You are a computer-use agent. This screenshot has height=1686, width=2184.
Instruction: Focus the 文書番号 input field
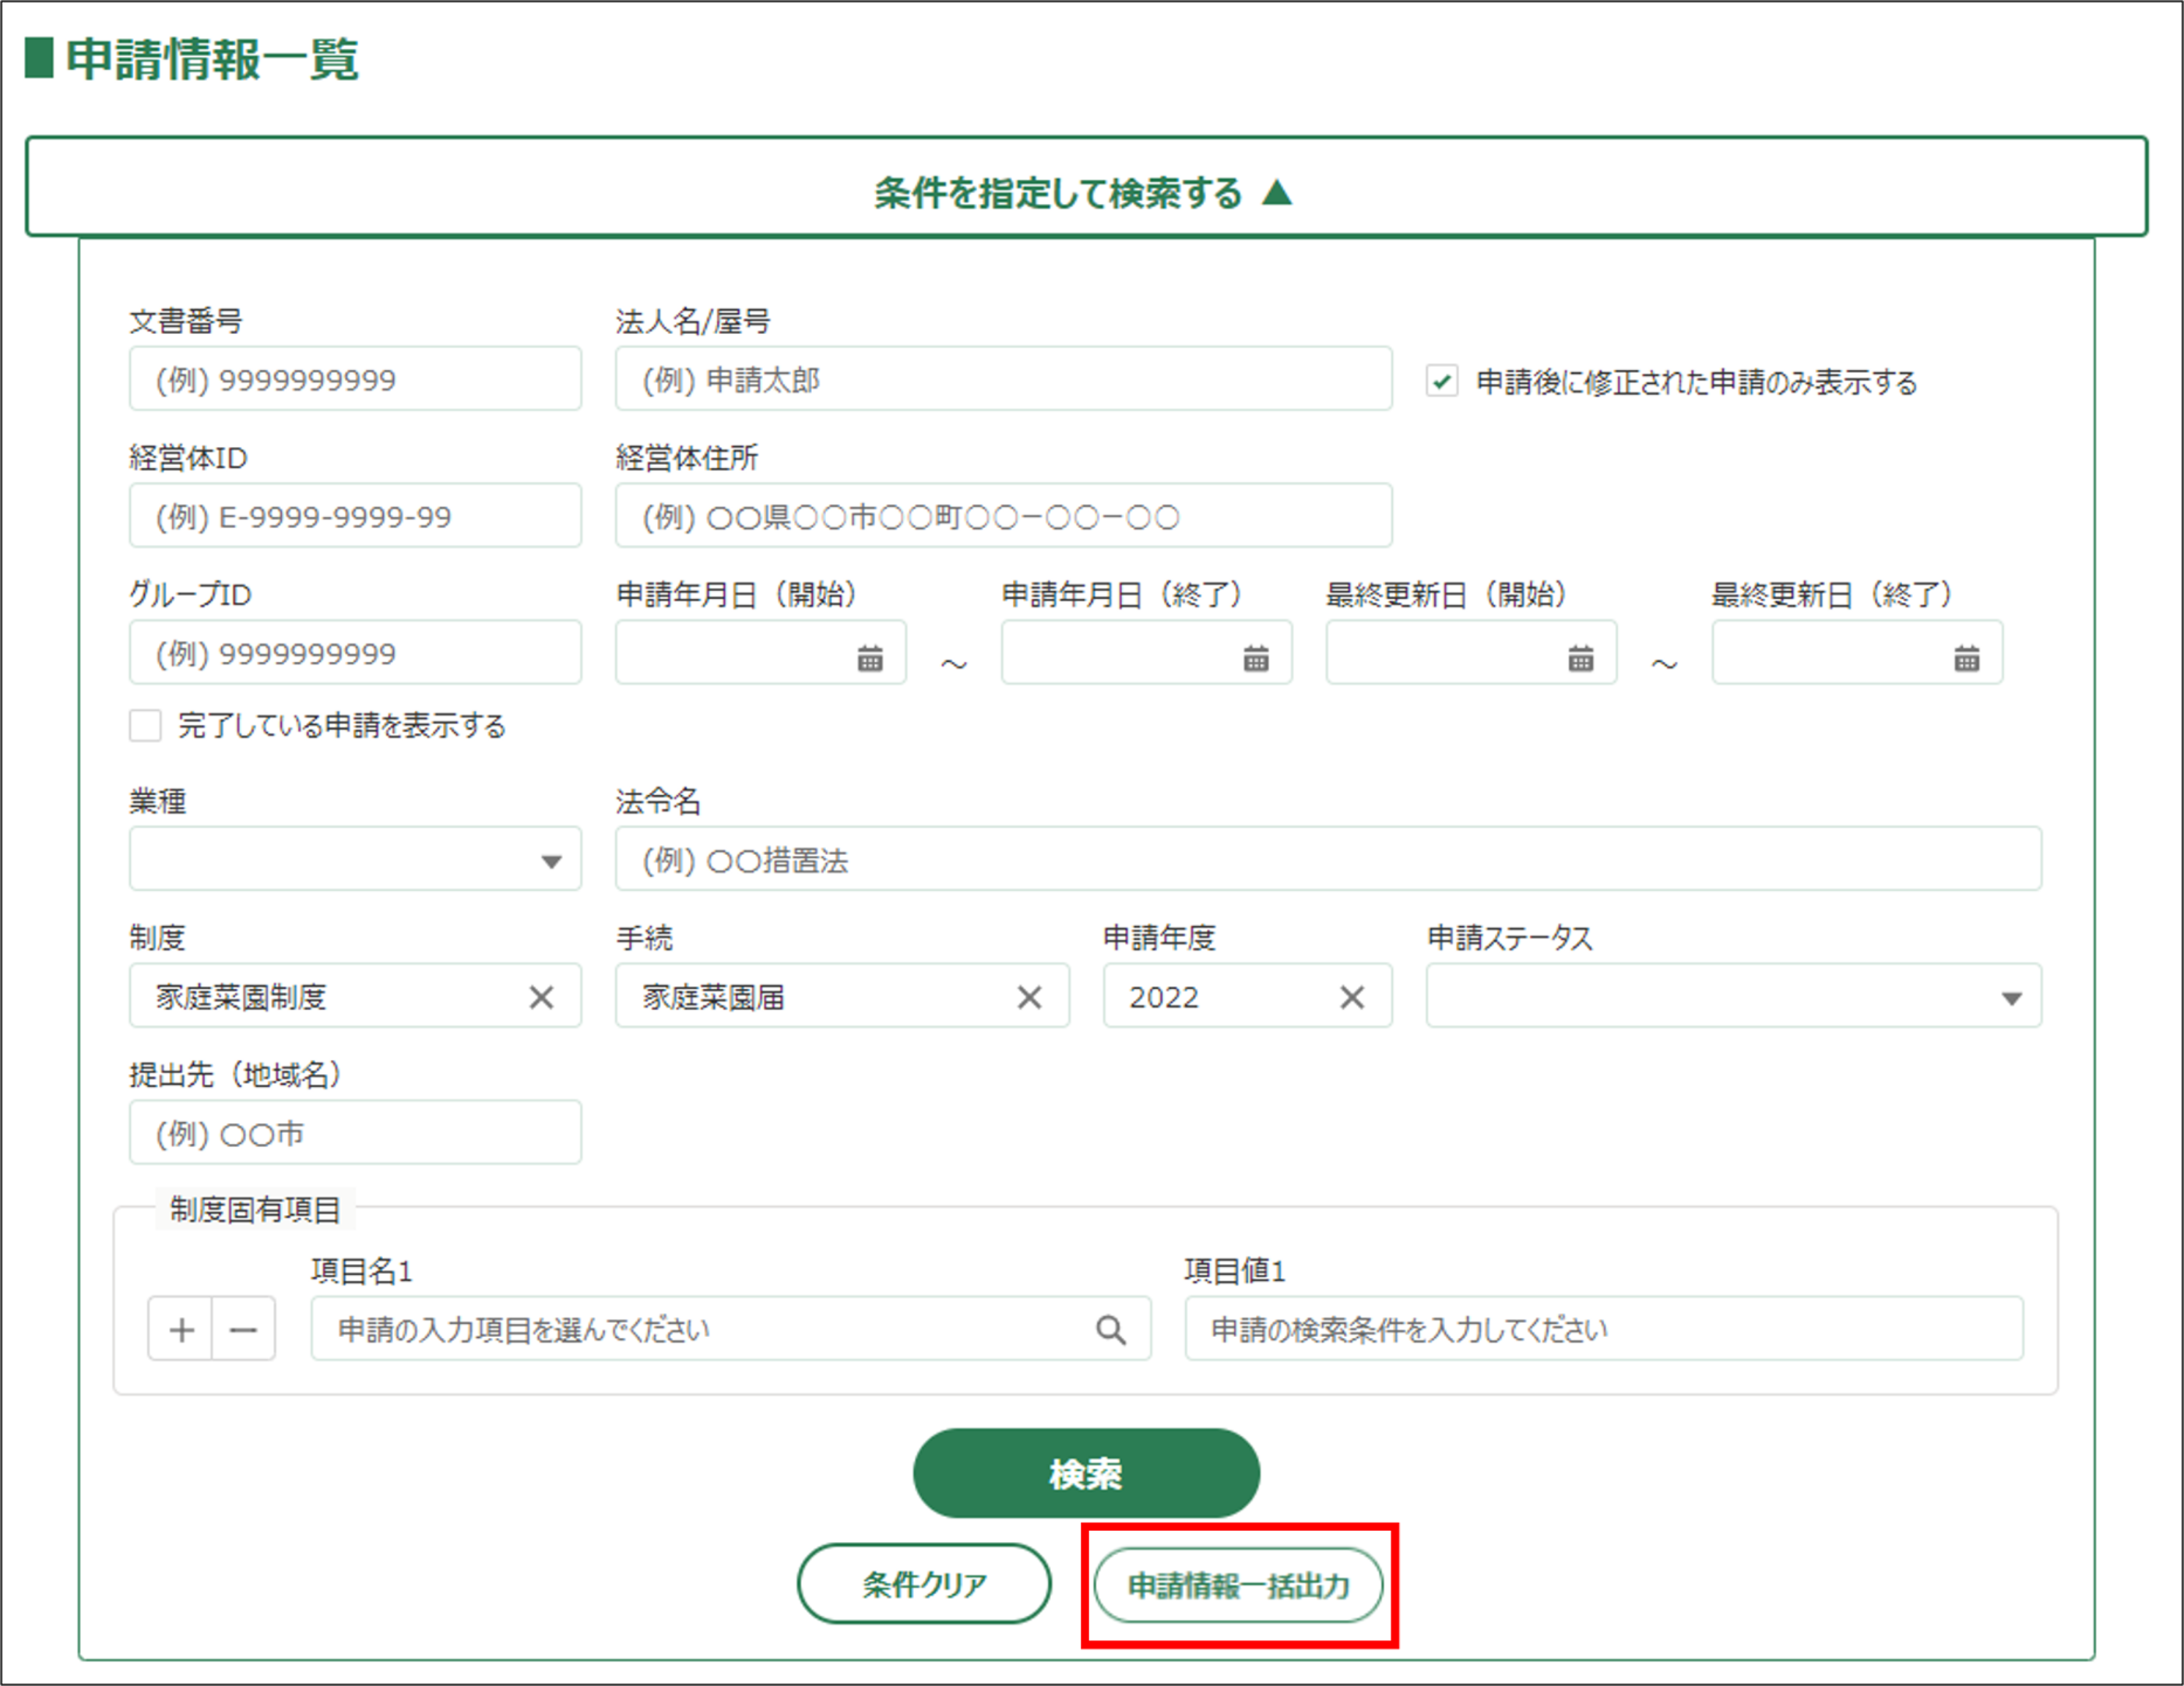(x=354, y=380)
